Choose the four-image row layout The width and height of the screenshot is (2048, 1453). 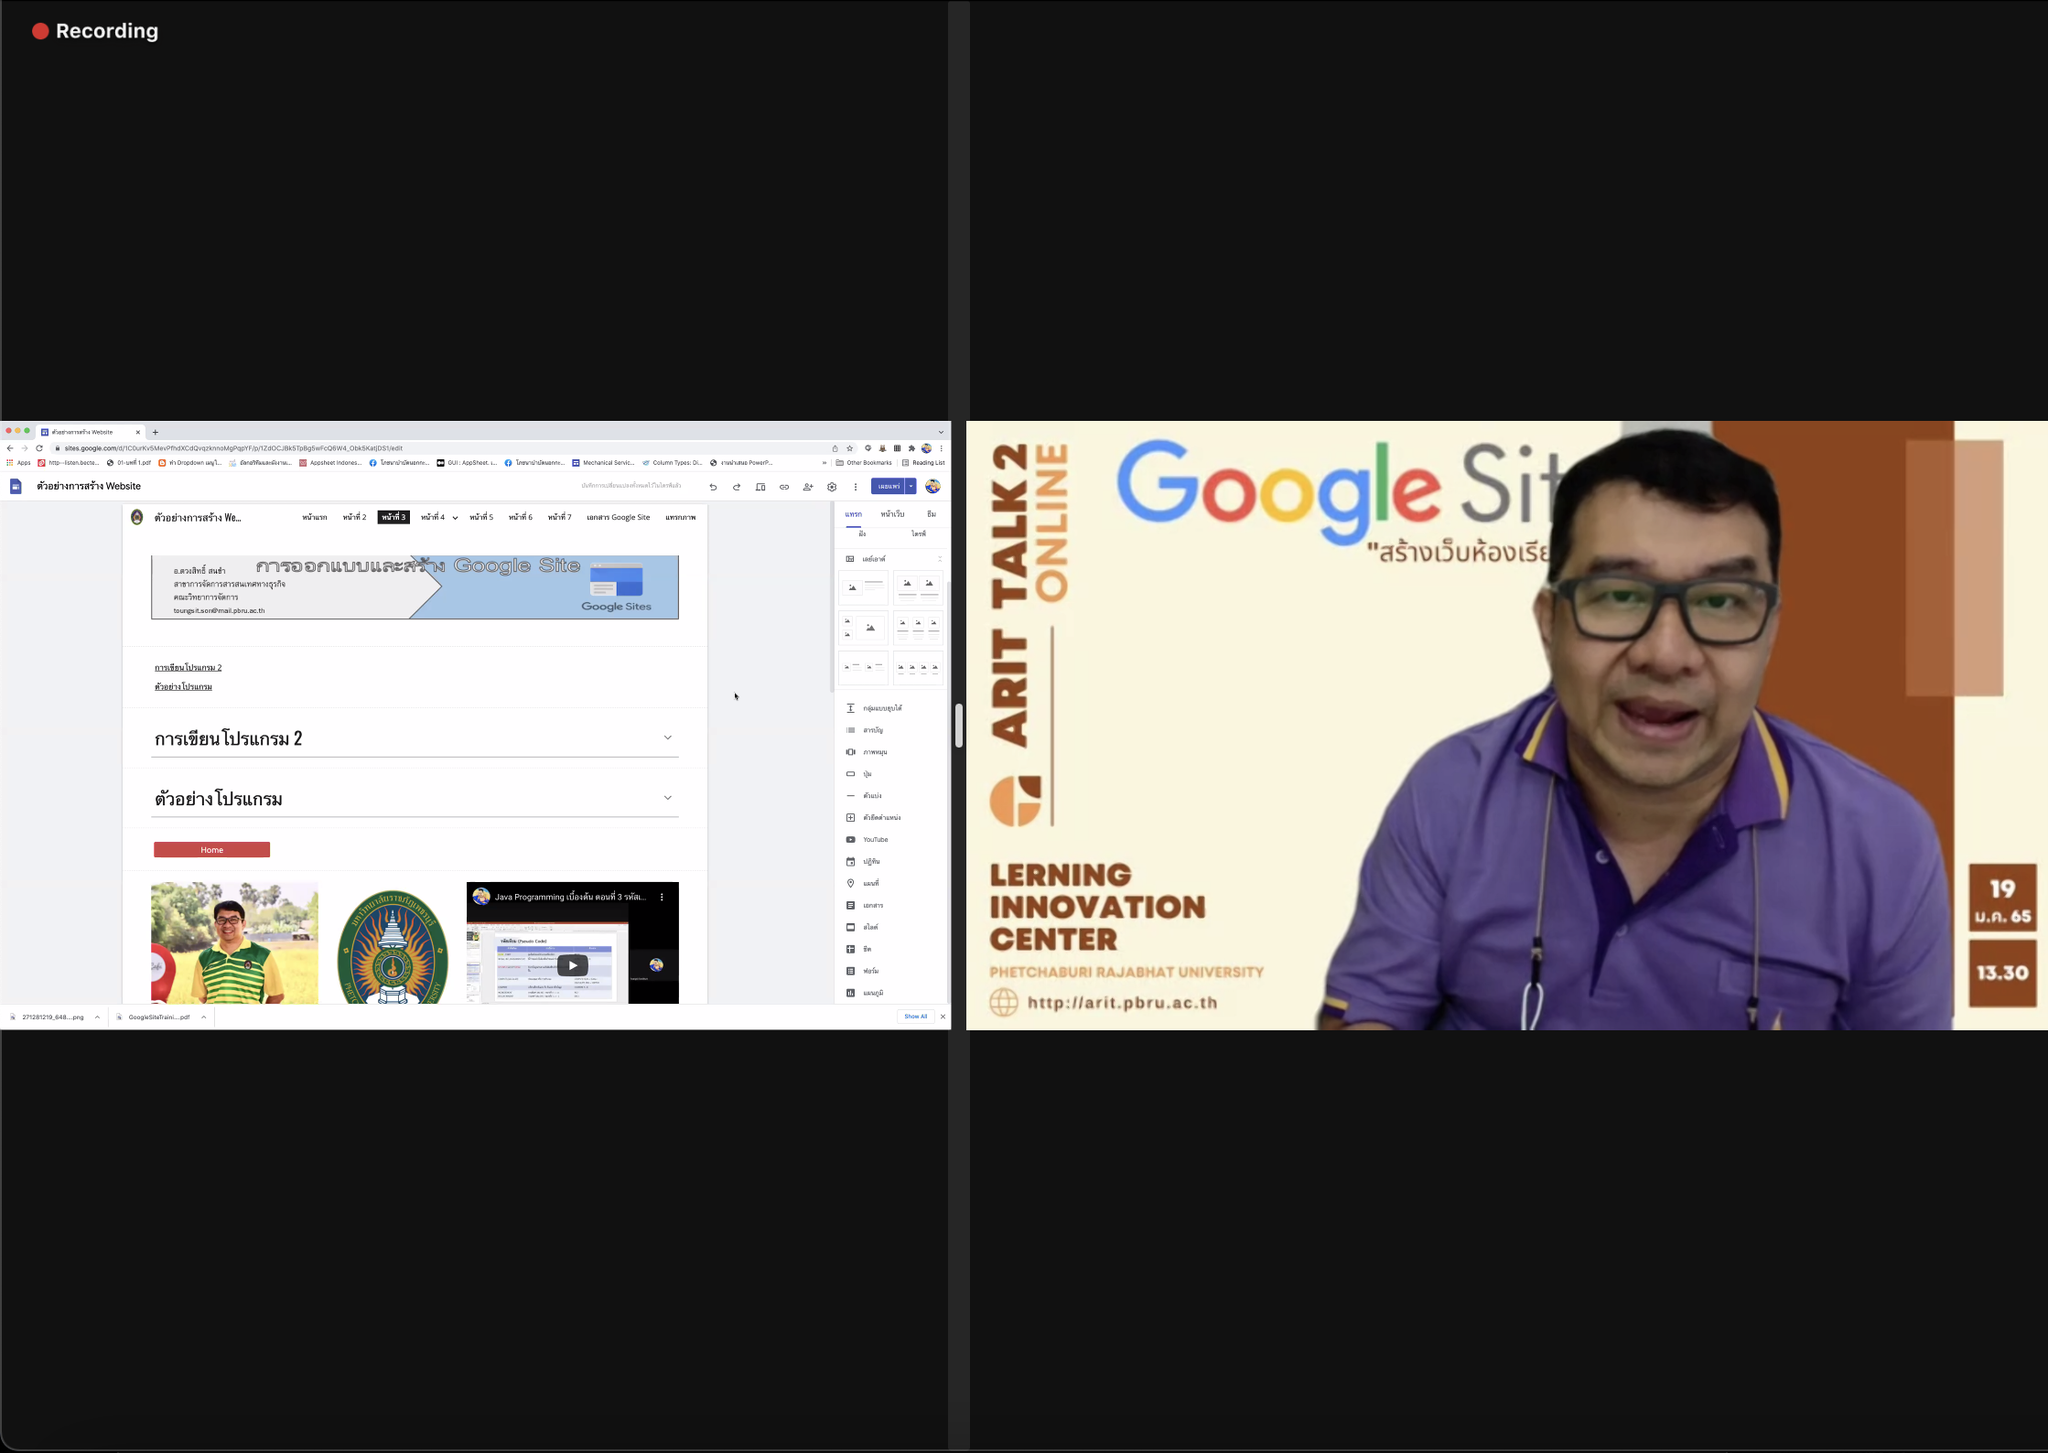tap(918, 667)
